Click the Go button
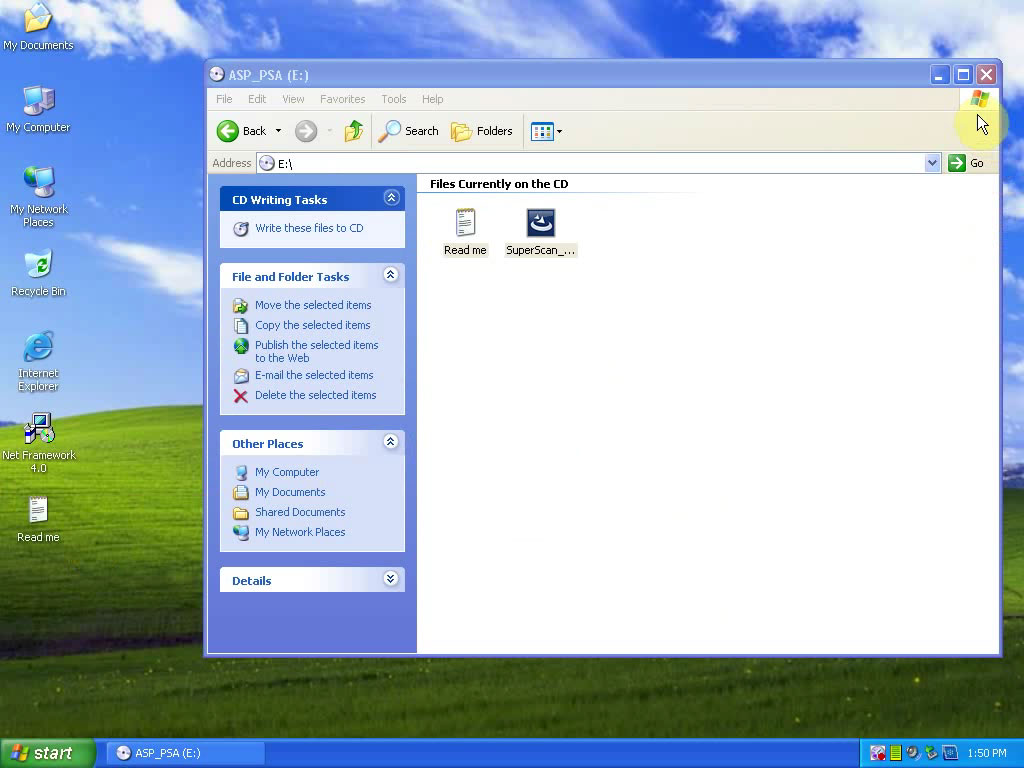Screen dimensions: 1024x768 [x=967, y=163]
